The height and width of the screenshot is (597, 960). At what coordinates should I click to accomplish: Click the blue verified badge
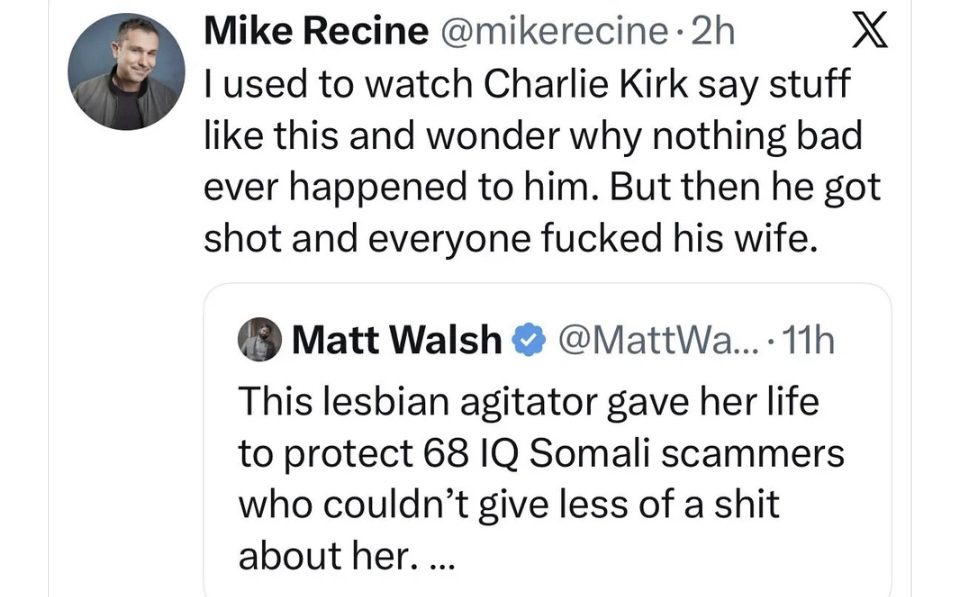(x=526, y=342)
